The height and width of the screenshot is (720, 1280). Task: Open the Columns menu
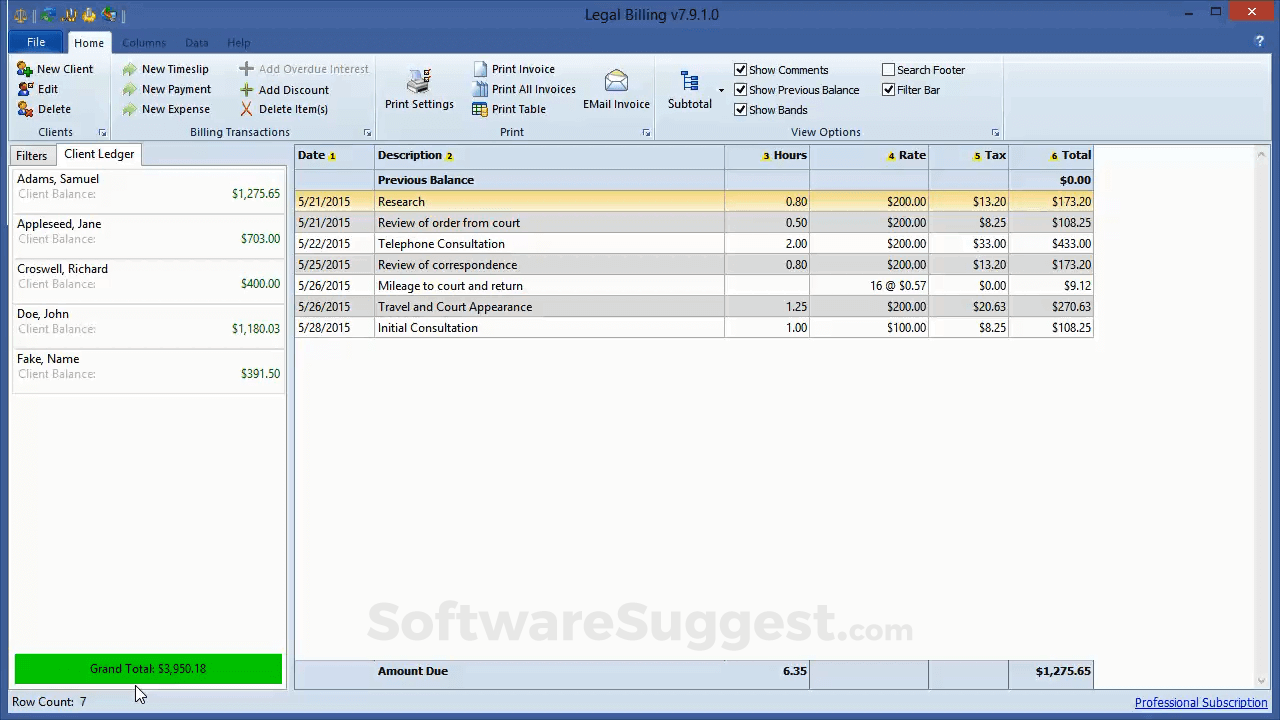tap(144, 43)
